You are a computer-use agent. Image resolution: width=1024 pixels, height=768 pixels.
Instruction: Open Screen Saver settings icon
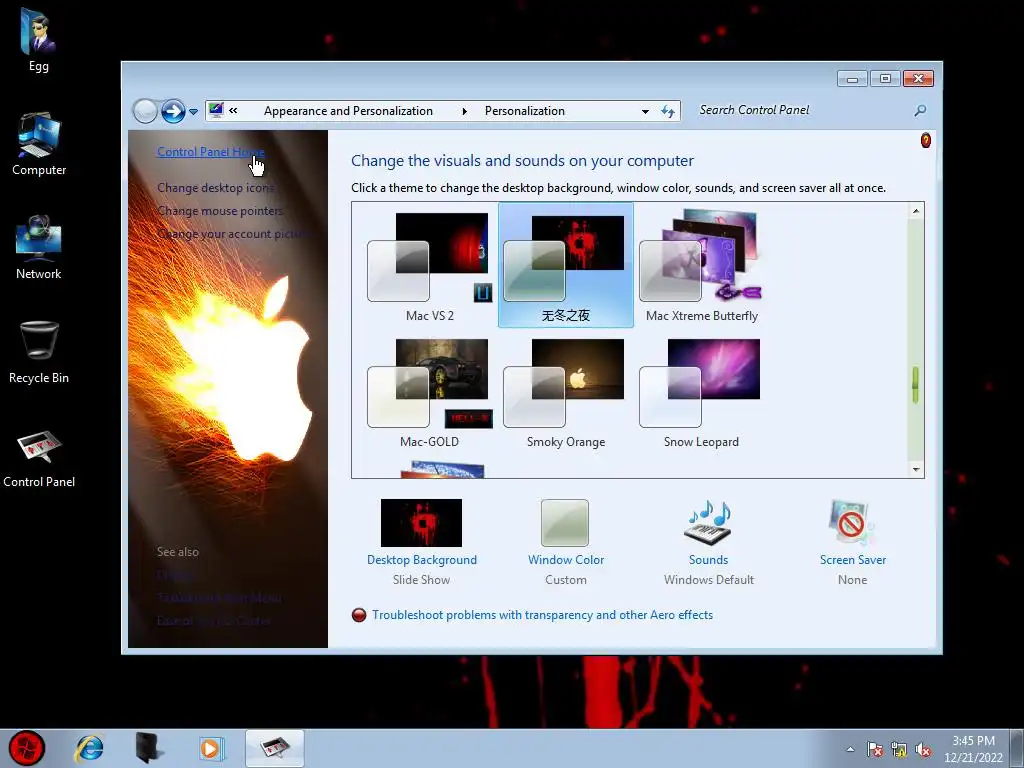pyautogui.click(x=852, y=523)
